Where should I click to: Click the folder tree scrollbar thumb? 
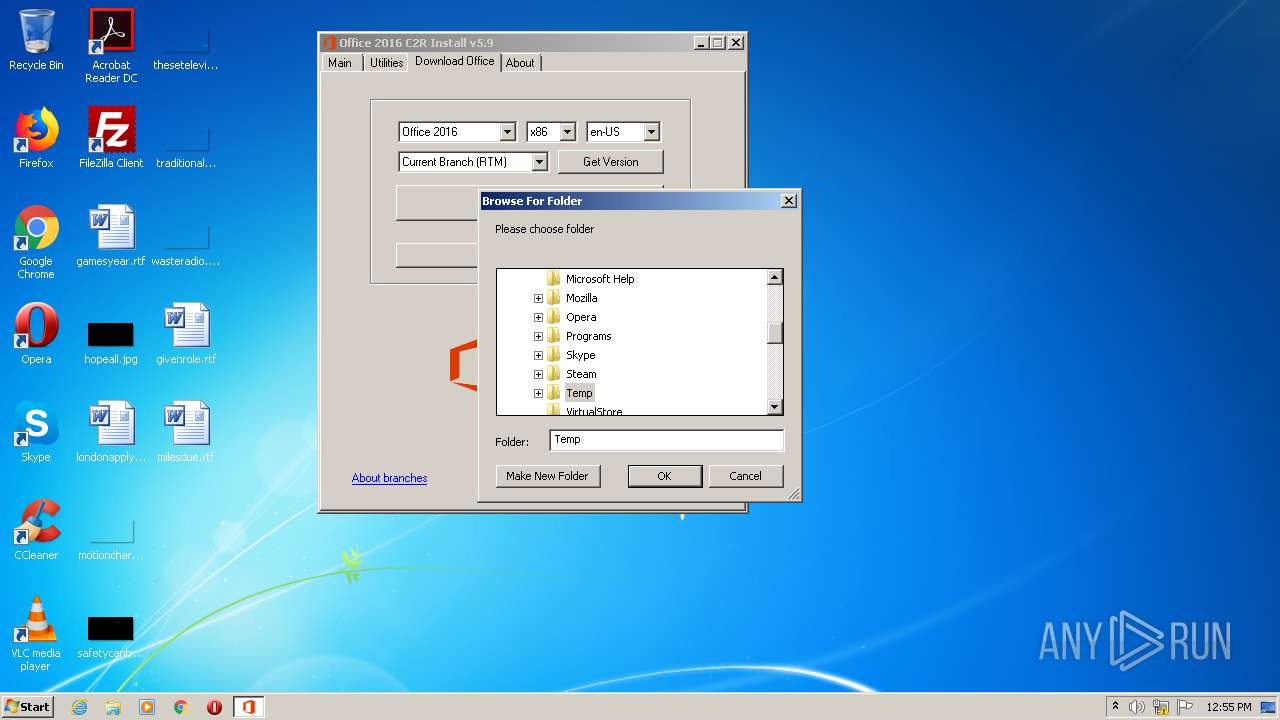775,333
